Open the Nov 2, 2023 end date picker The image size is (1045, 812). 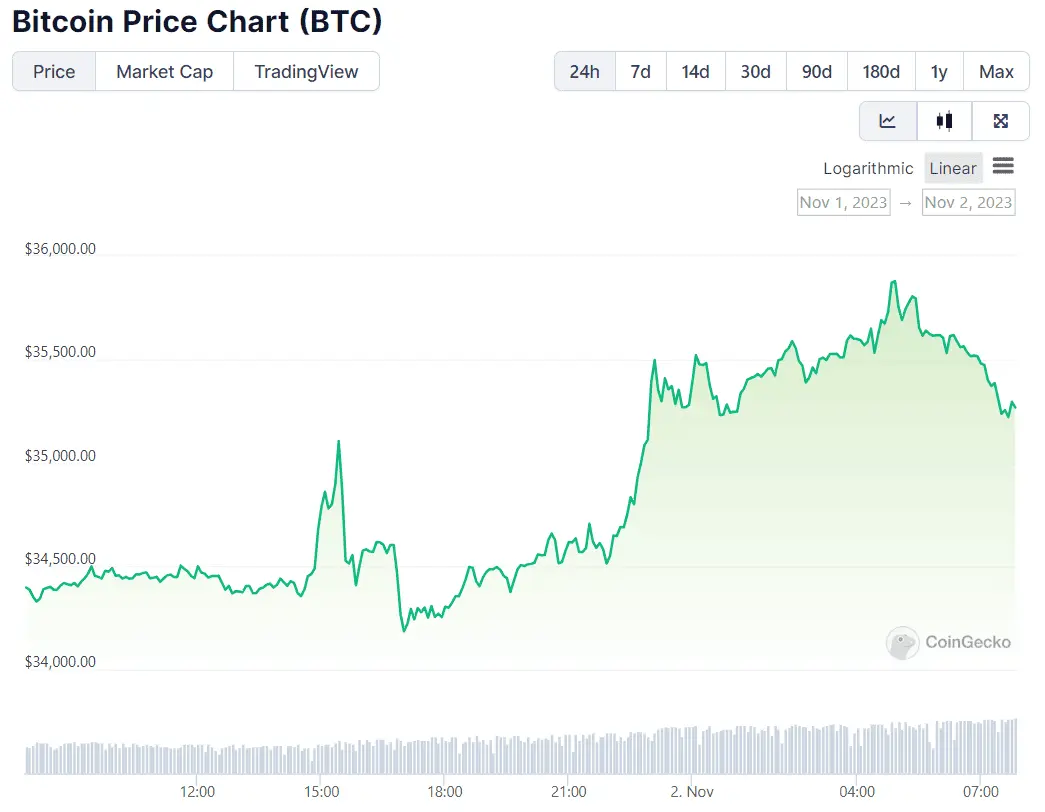(x=968, y=202)
